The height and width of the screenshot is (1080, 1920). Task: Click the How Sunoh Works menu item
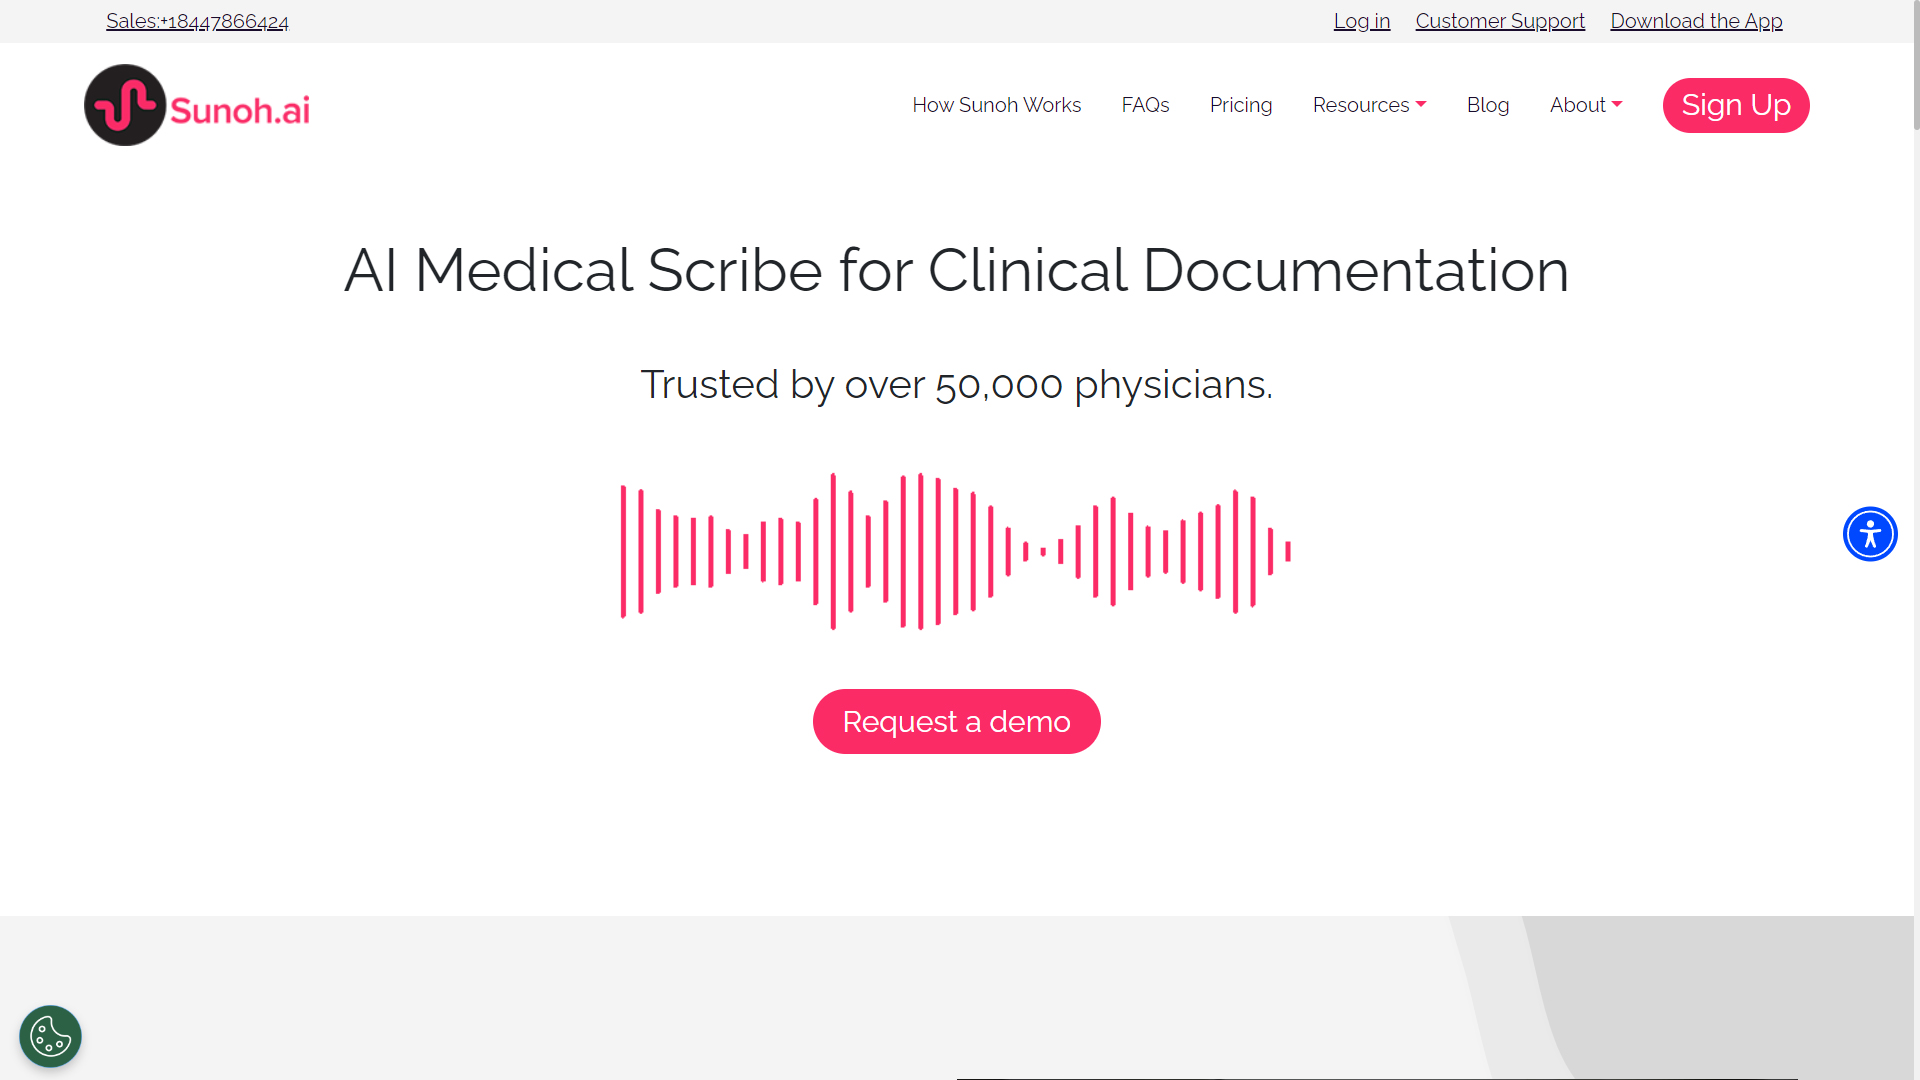[997, 104]
